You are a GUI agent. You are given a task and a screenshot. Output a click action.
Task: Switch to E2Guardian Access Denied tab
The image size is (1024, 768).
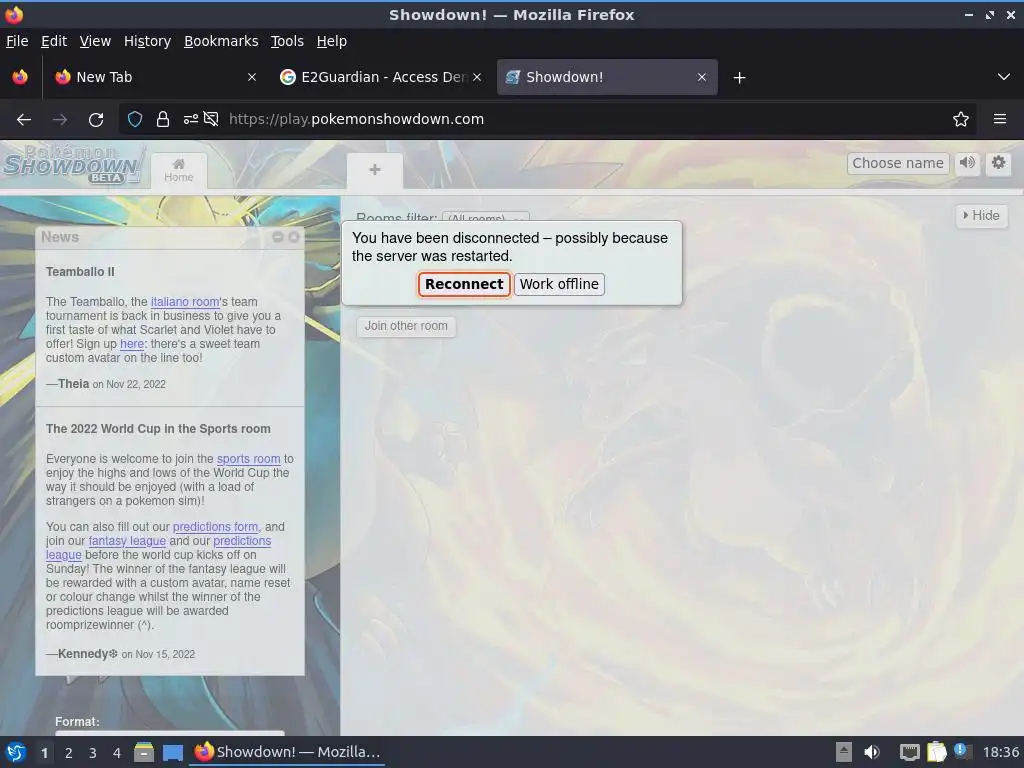381,77
